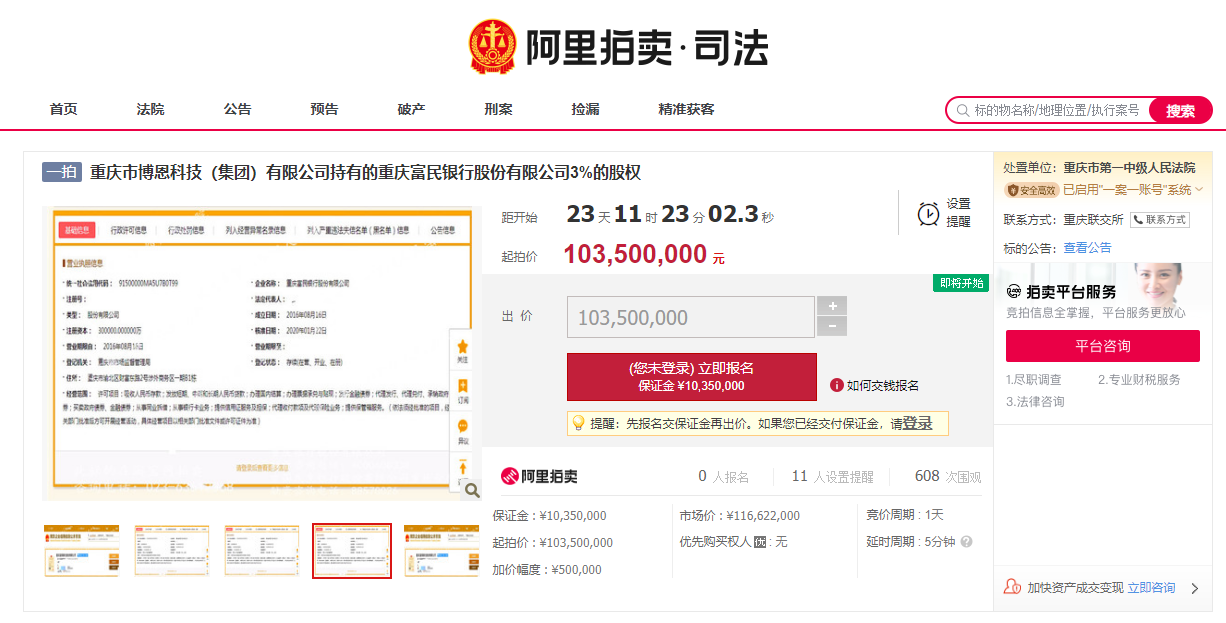Image resolution: width=1226 pixels, height=623 pixels.
Task: Click the 关注 star icon on the image
Action: coord(462,349)
